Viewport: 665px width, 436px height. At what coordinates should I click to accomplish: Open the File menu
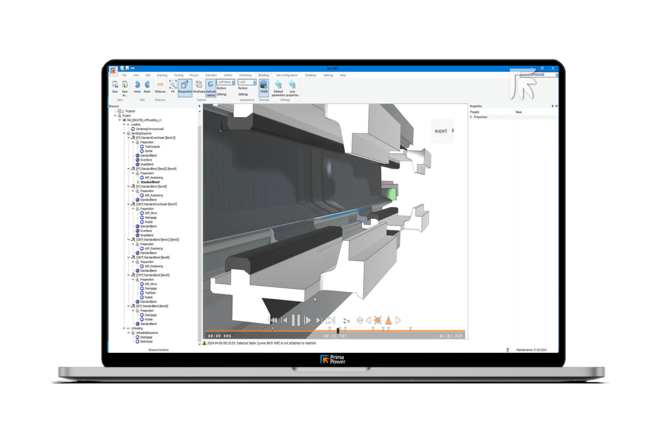(124, 75)
